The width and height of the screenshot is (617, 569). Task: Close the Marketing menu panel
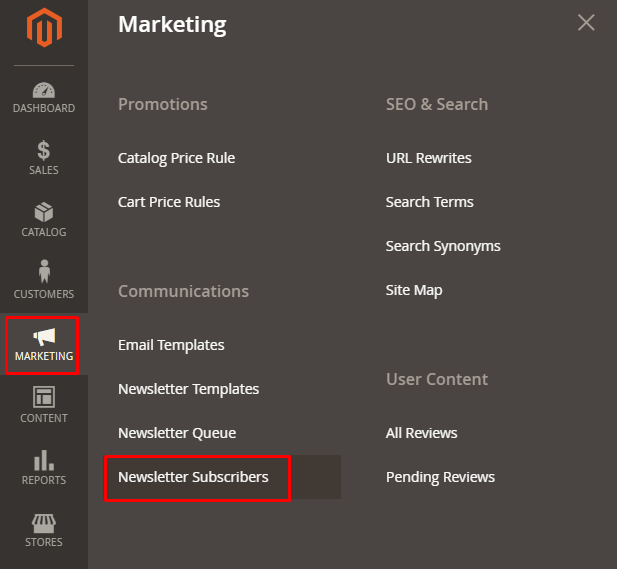tap(586, 22)
